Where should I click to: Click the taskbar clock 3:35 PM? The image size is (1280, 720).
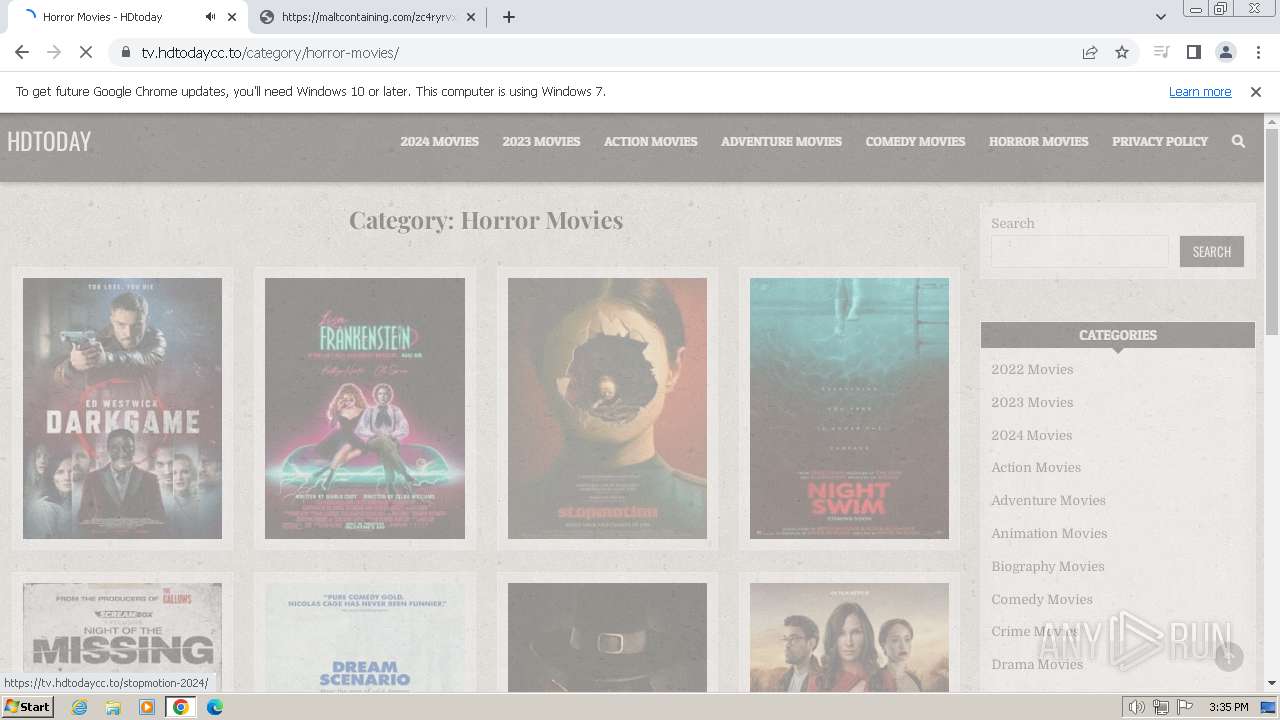1228,707
